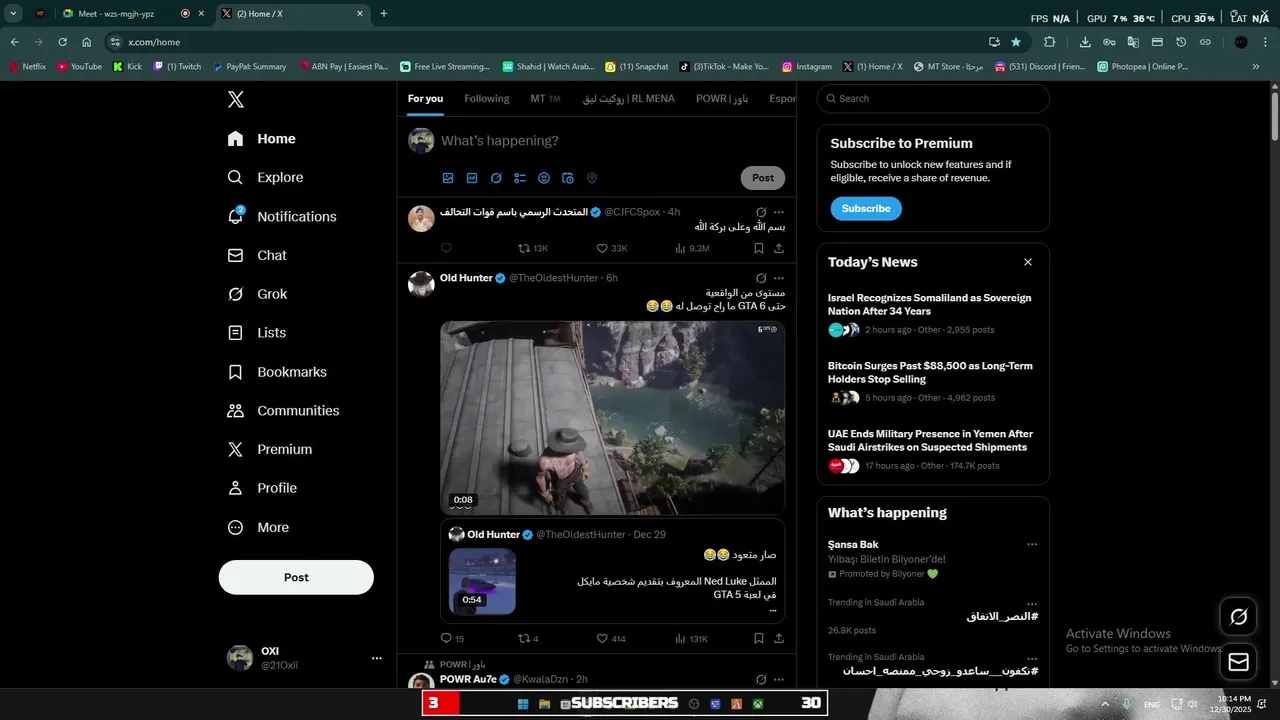Open Bookmarks in the sidebar

pyautogui.click(x=278, y=372)
